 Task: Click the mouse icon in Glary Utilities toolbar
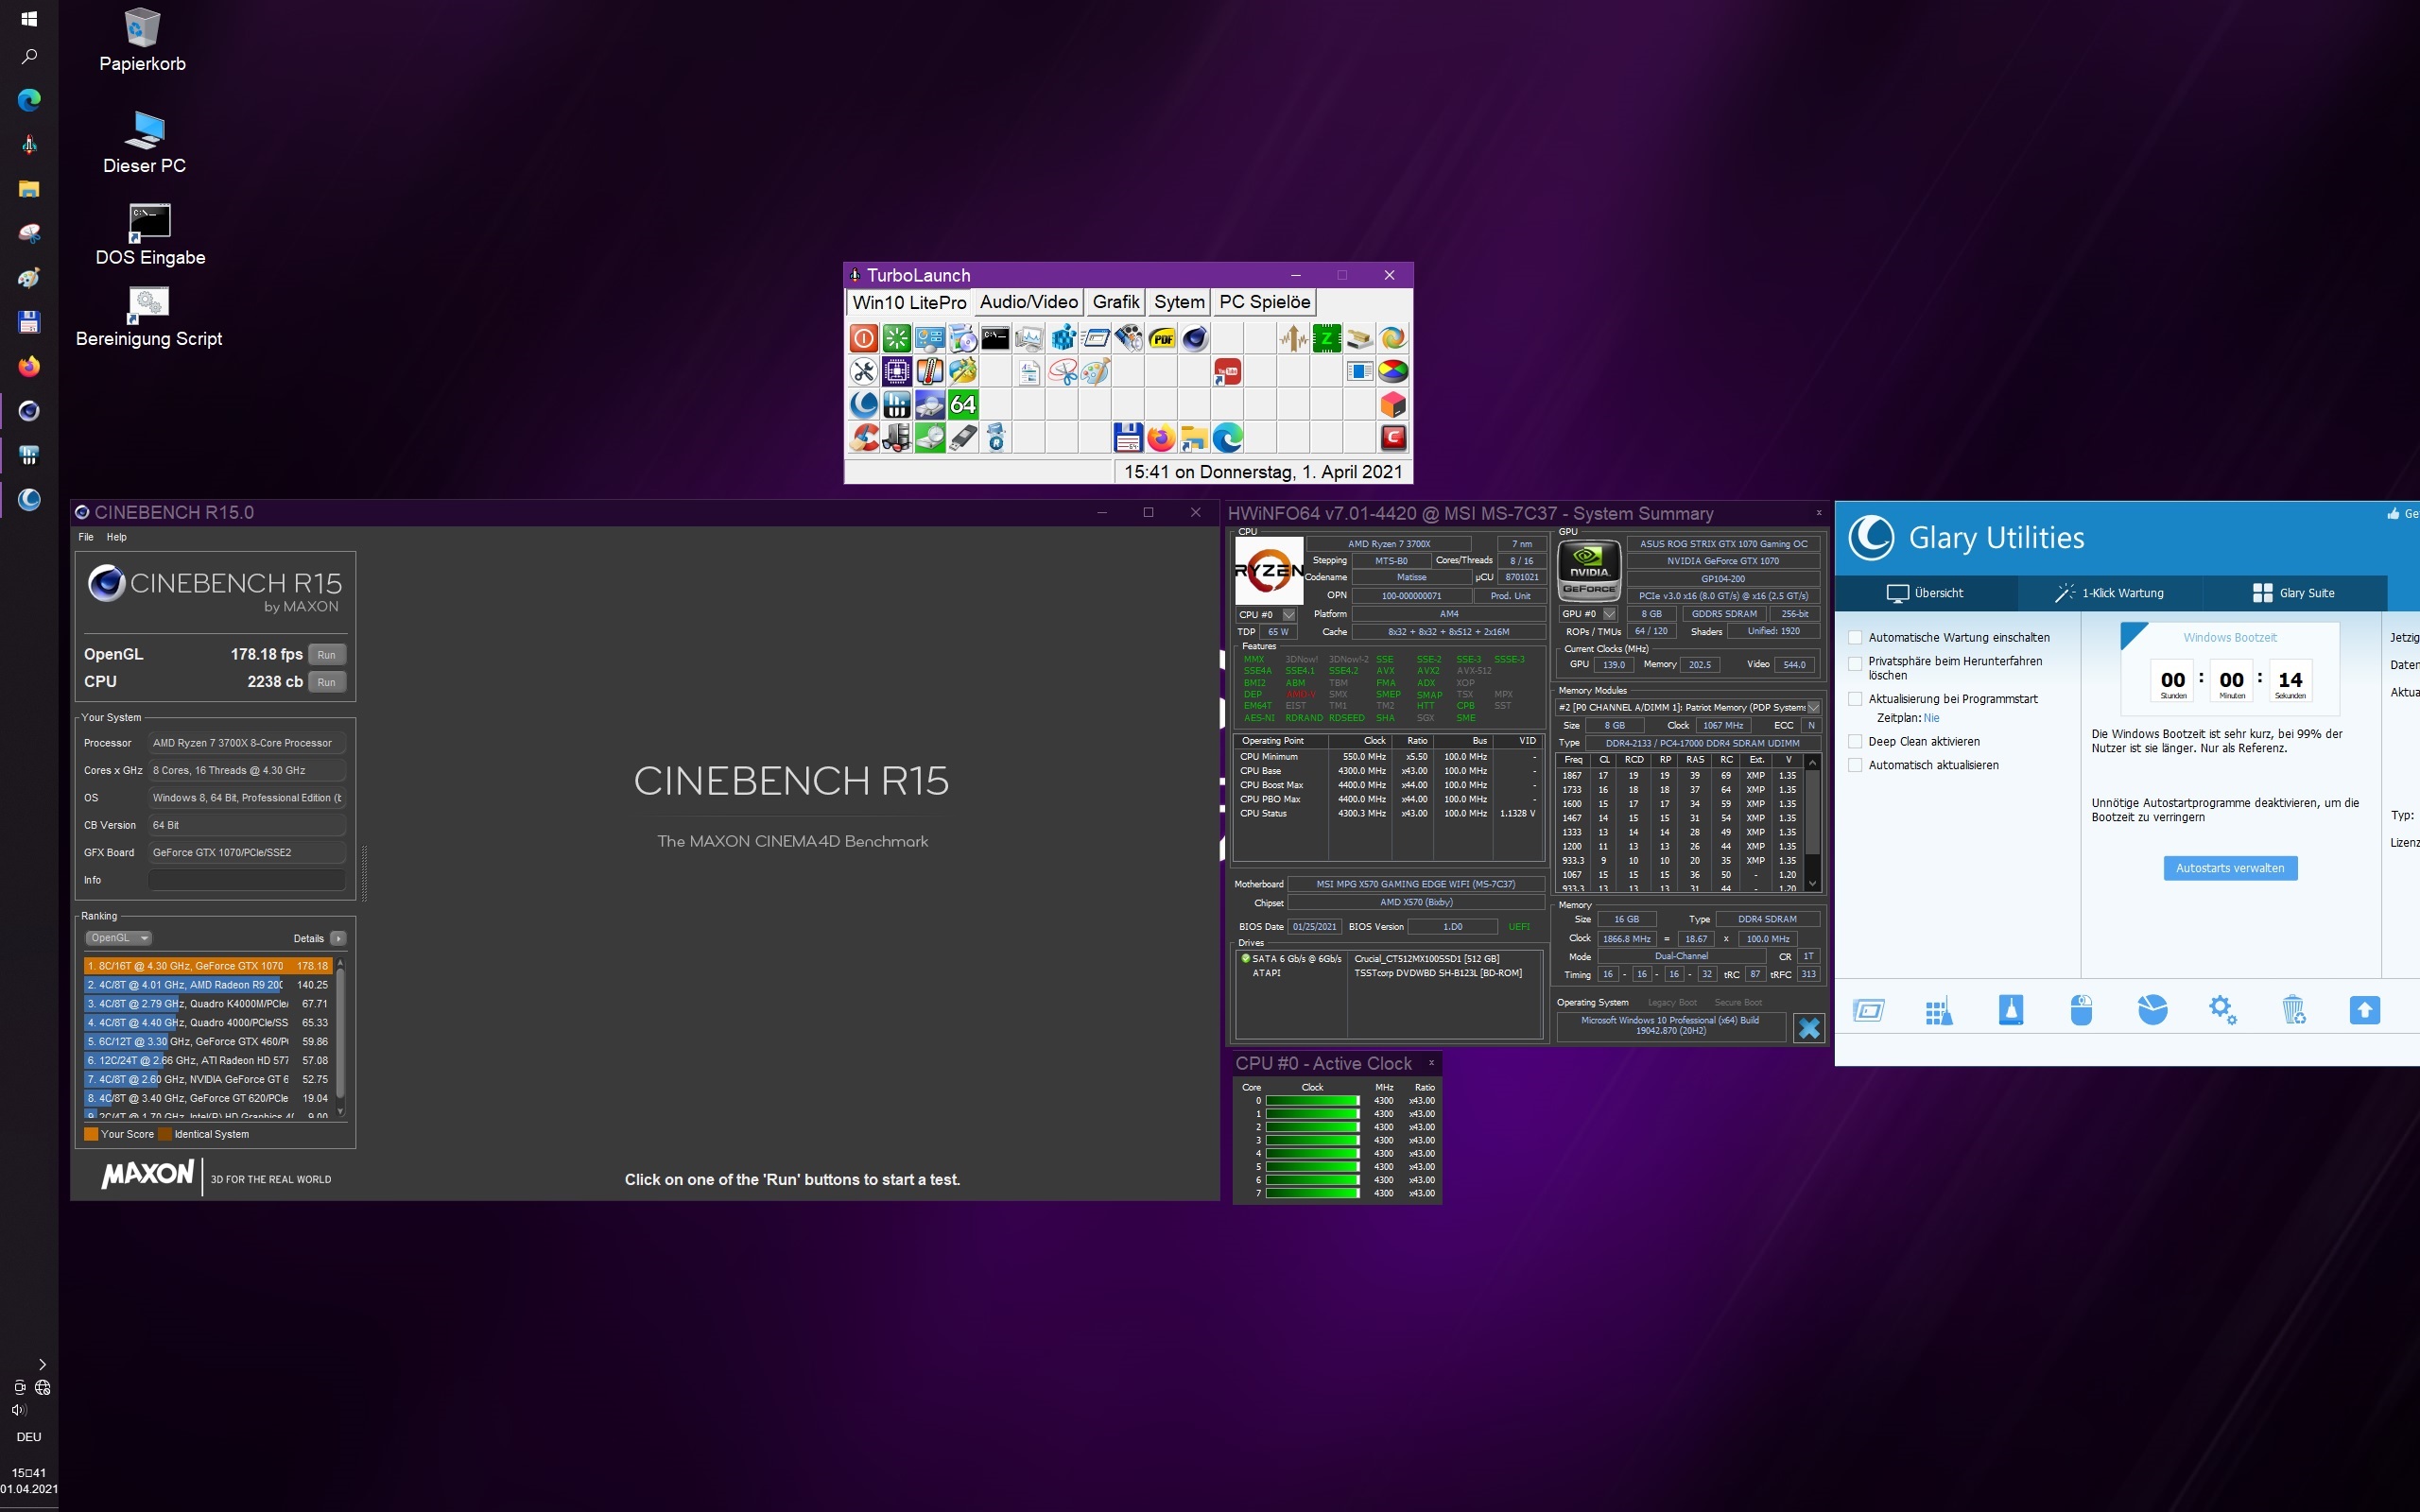[2081, 1010]
